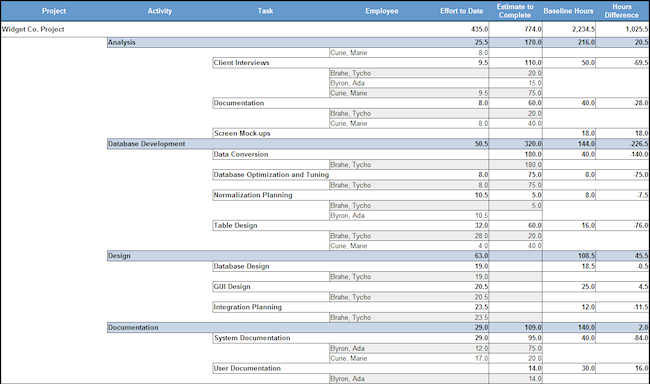Click the Table Design effort value 32.0

481,226
